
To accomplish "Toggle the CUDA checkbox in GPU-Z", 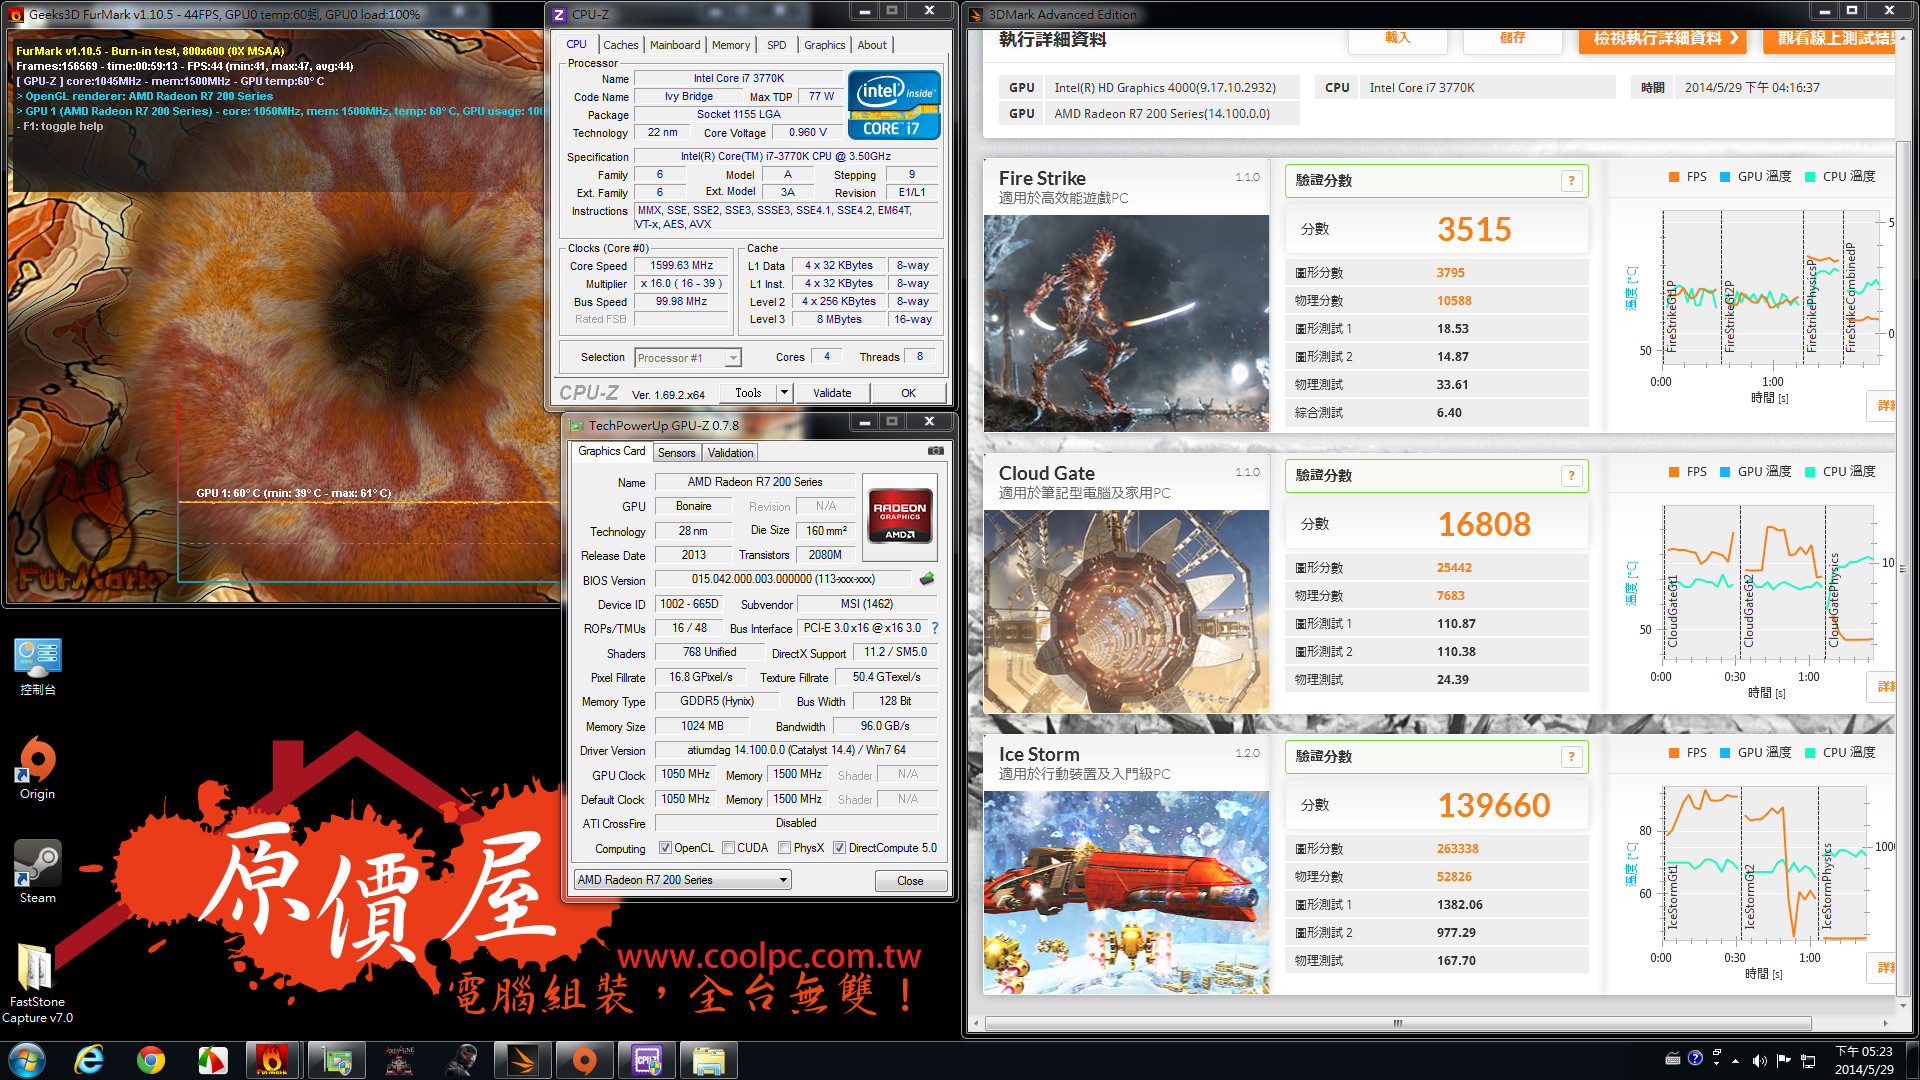I will [728, 848].
